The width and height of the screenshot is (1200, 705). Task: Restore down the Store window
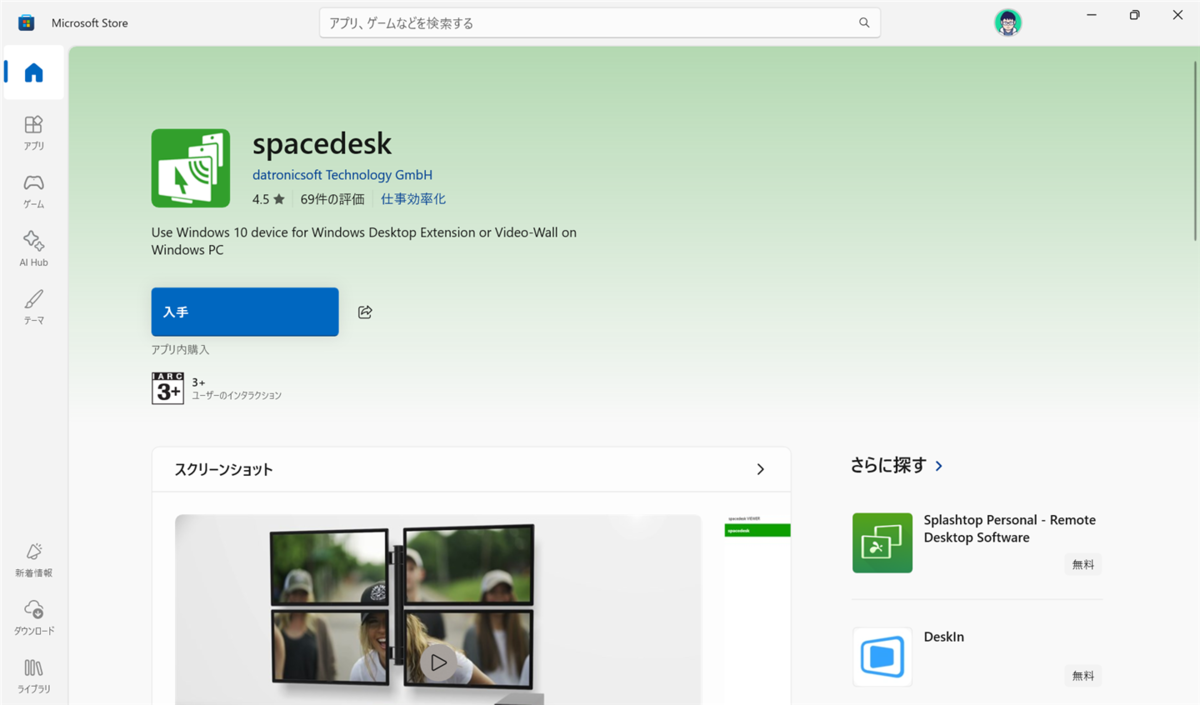[x=1134, y=15]
